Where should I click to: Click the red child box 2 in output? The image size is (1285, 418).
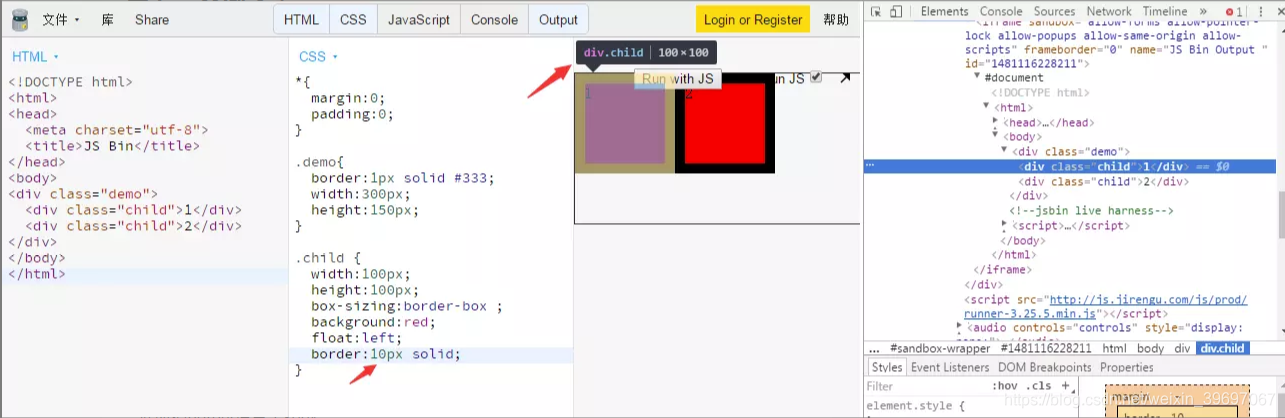(x=725, y=123)
